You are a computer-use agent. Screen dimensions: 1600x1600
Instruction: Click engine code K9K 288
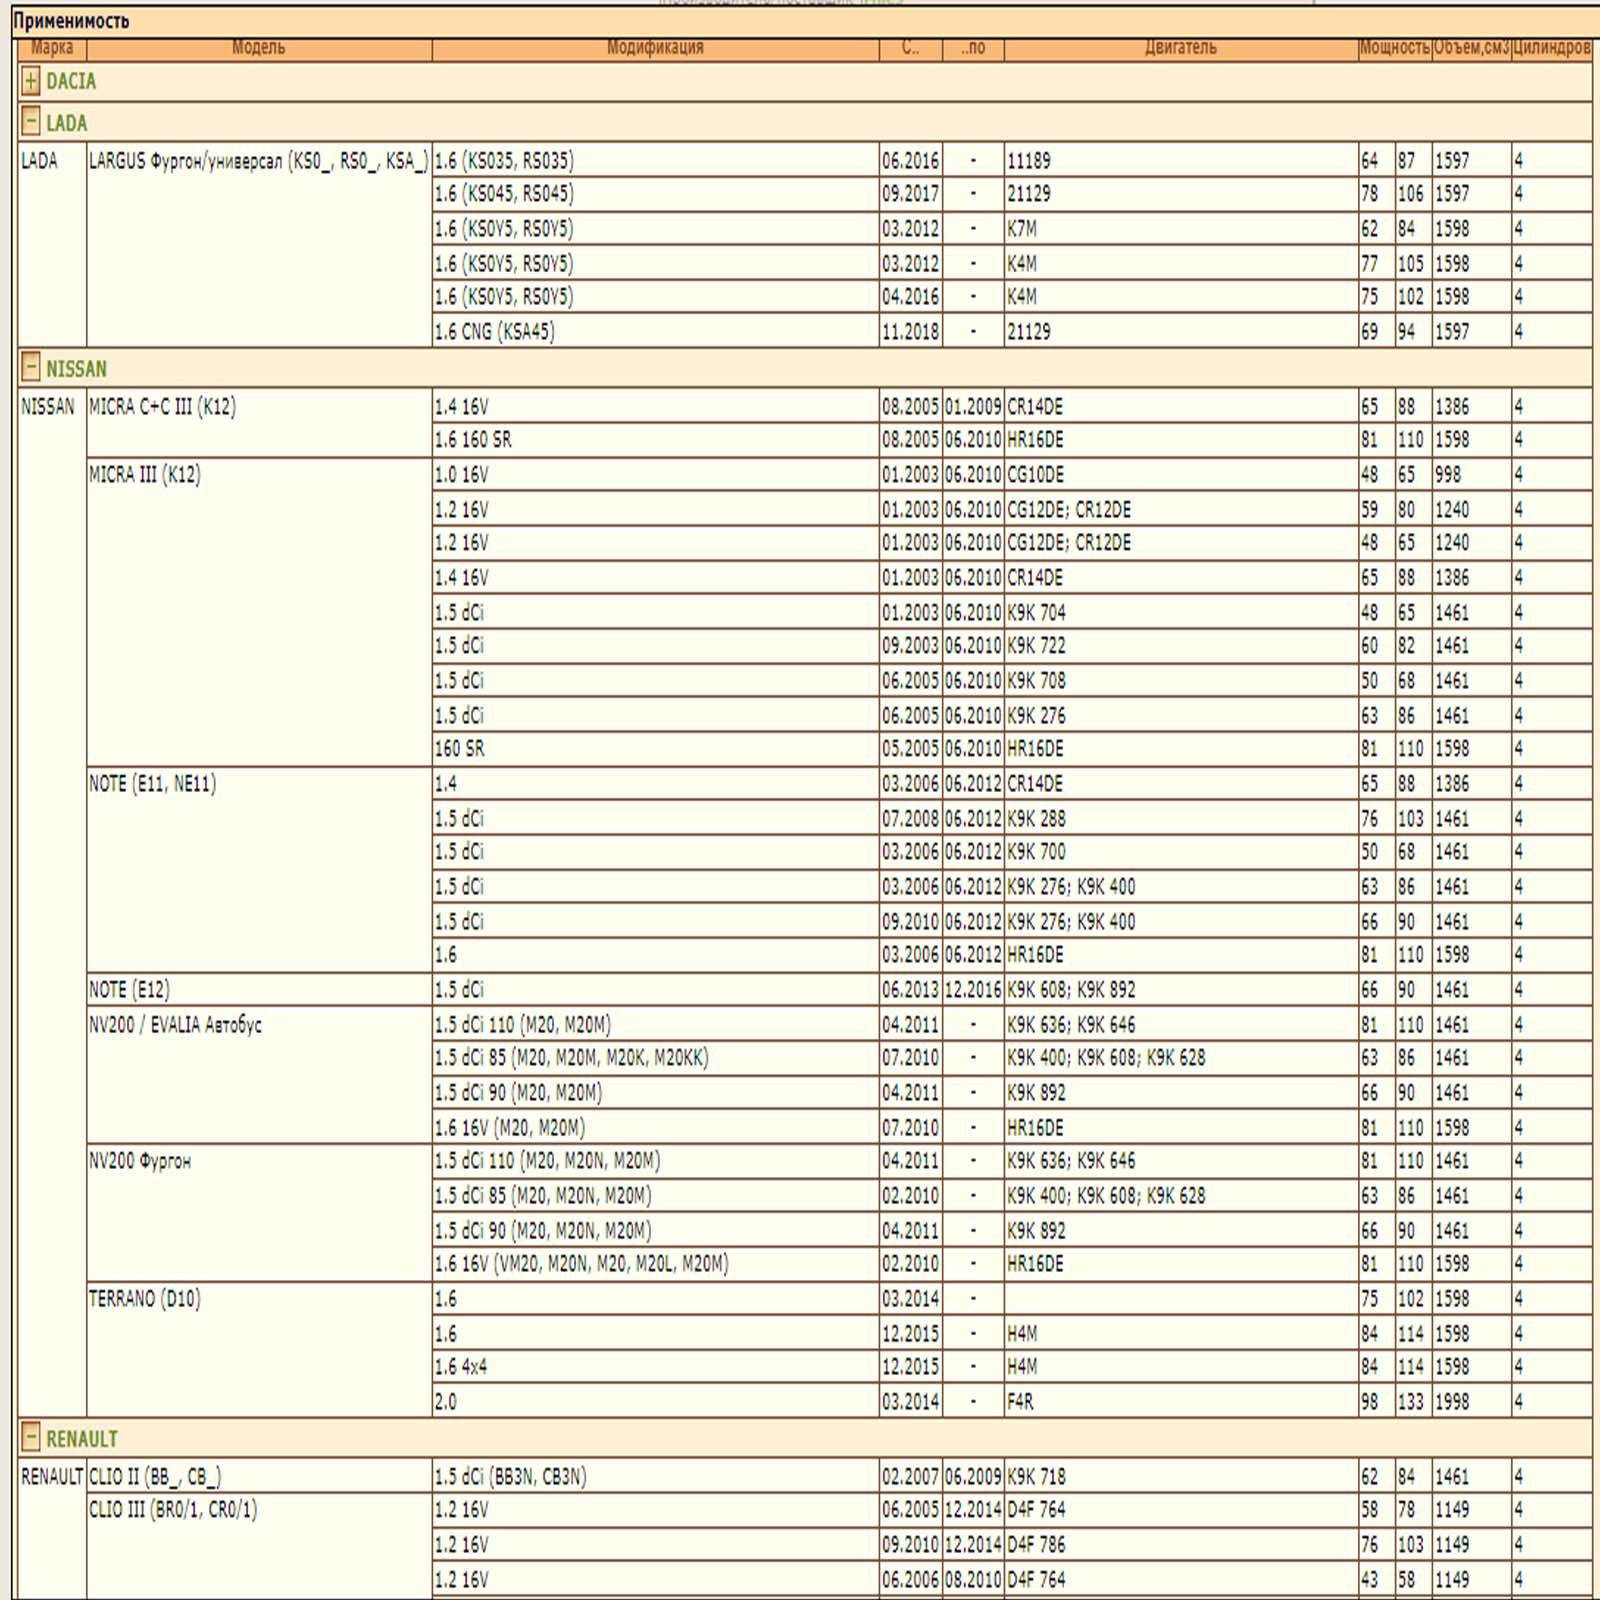[1036, 819]
